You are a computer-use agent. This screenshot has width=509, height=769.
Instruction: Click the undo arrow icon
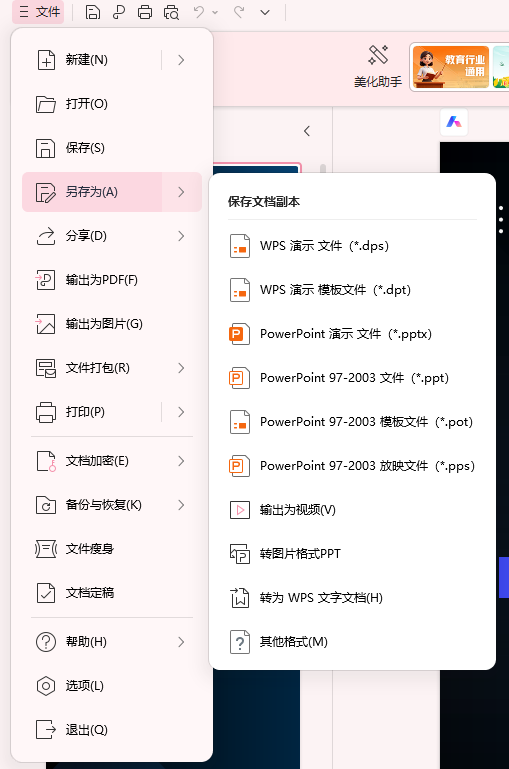(x=199, y=12)
